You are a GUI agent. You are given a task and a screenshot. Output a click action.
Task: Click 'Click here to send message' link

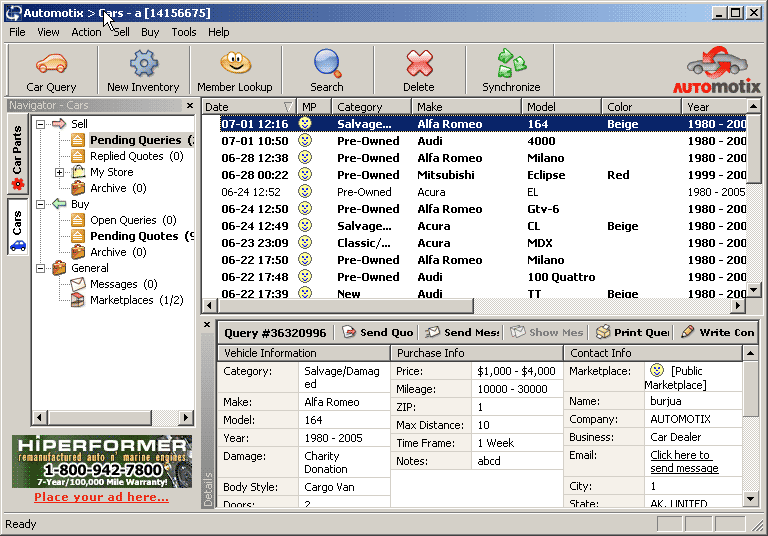click(x=684, y=462)
